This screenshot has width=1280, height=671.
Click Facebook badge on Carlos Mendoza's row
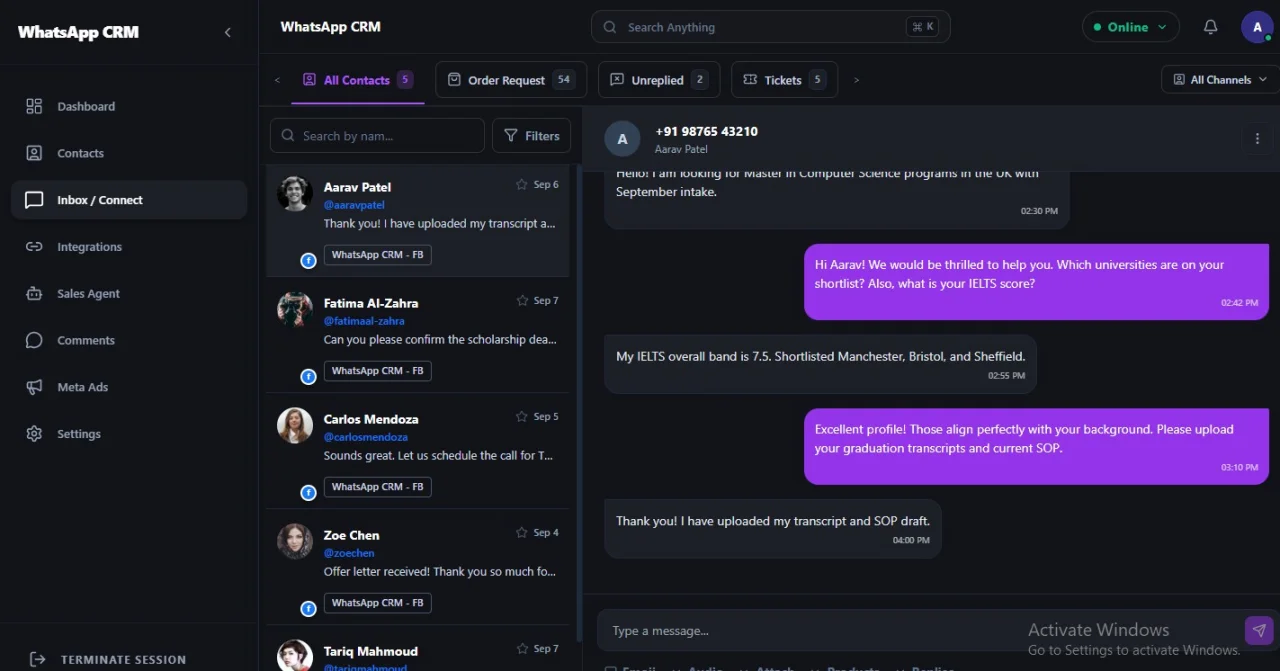[x=309, y=492]
